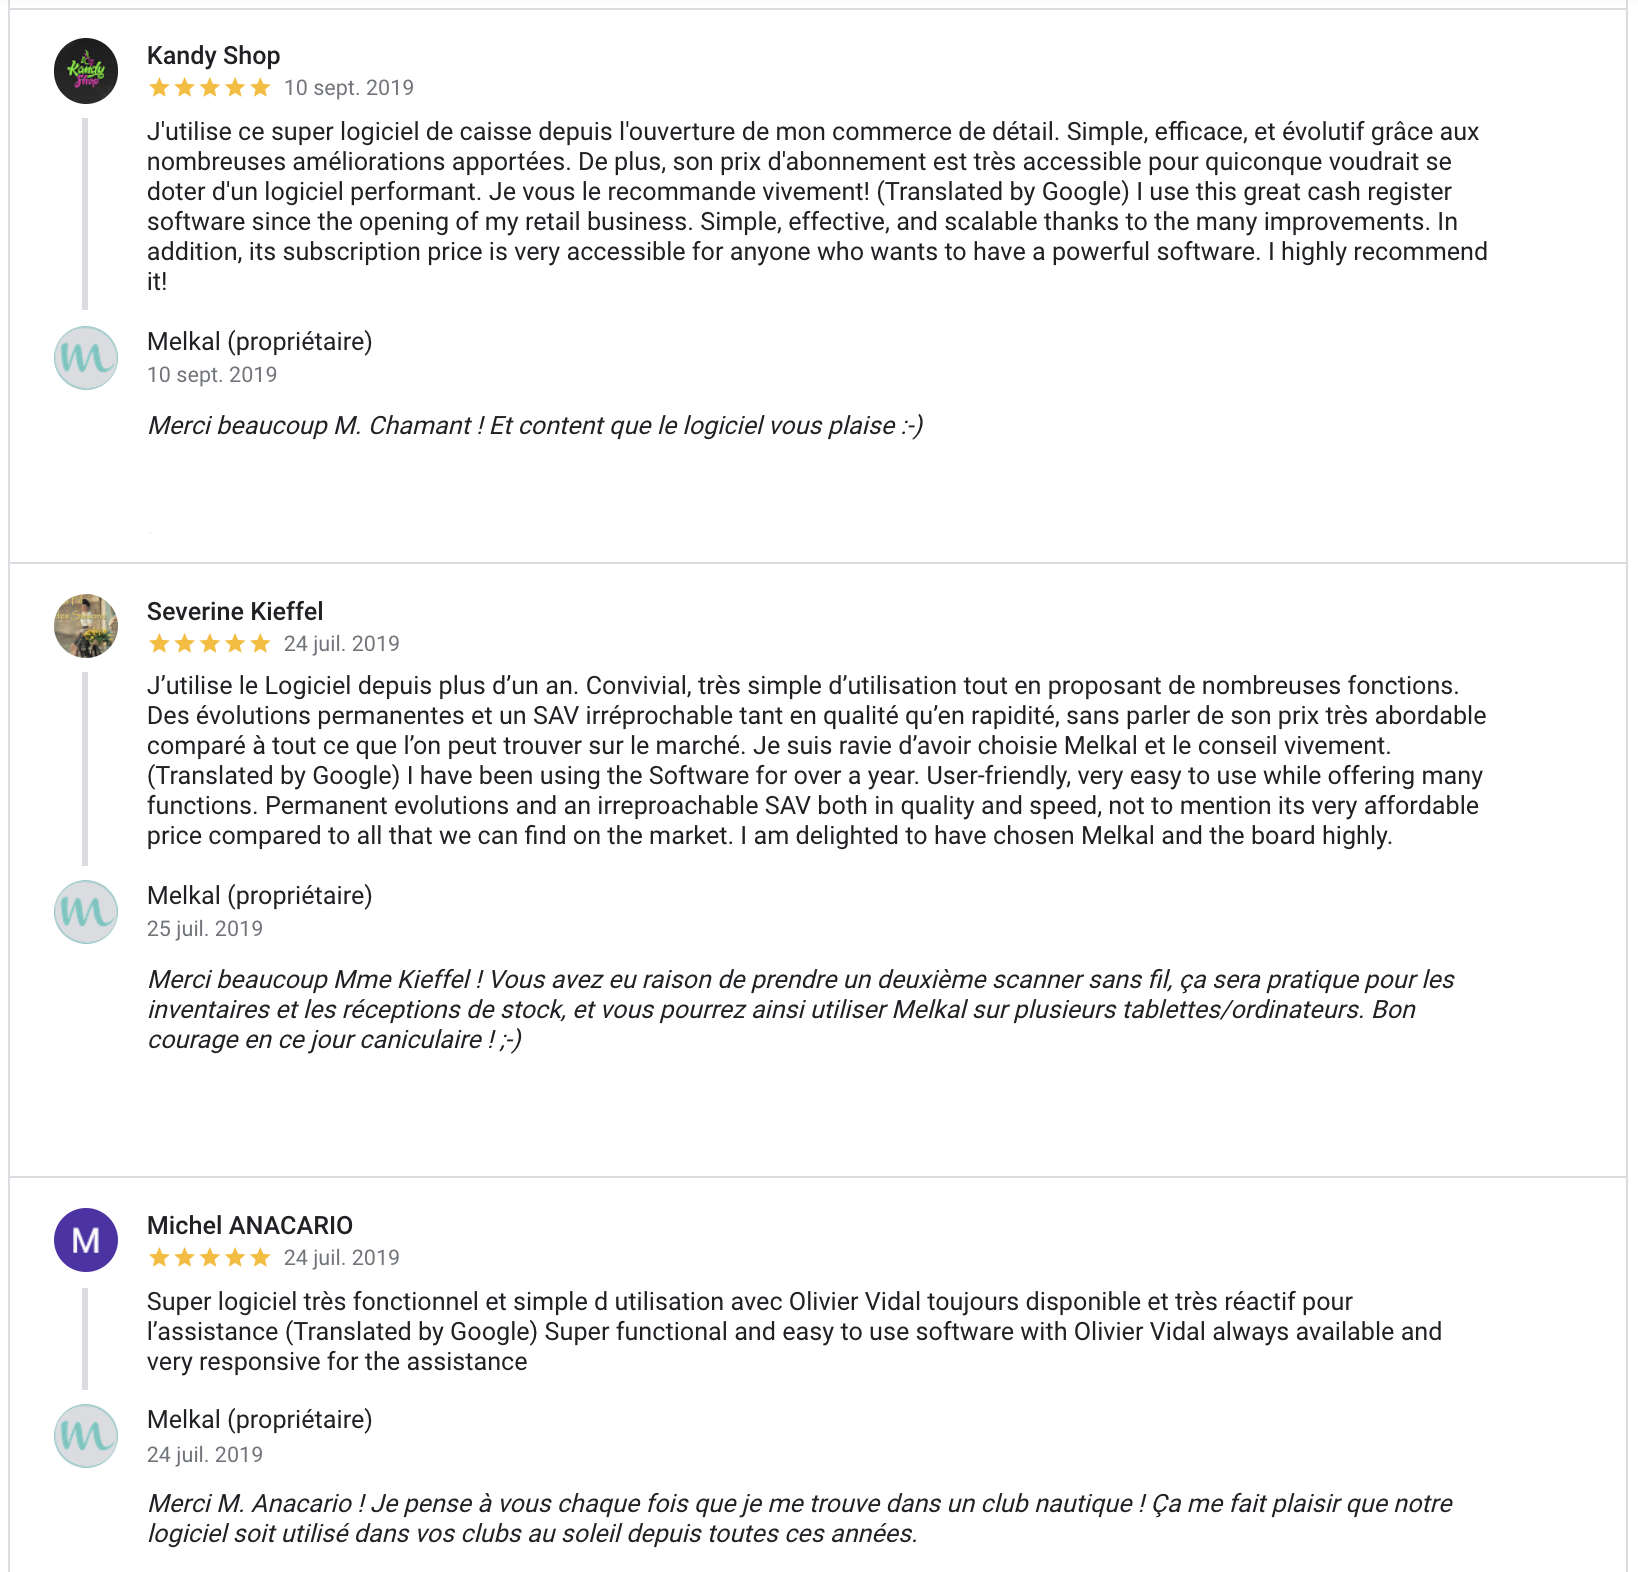This screenshot has width=1638, height=1572.
Task: Click Severine Kieffel's review date next to her stars
Action: tap(341, 644)
